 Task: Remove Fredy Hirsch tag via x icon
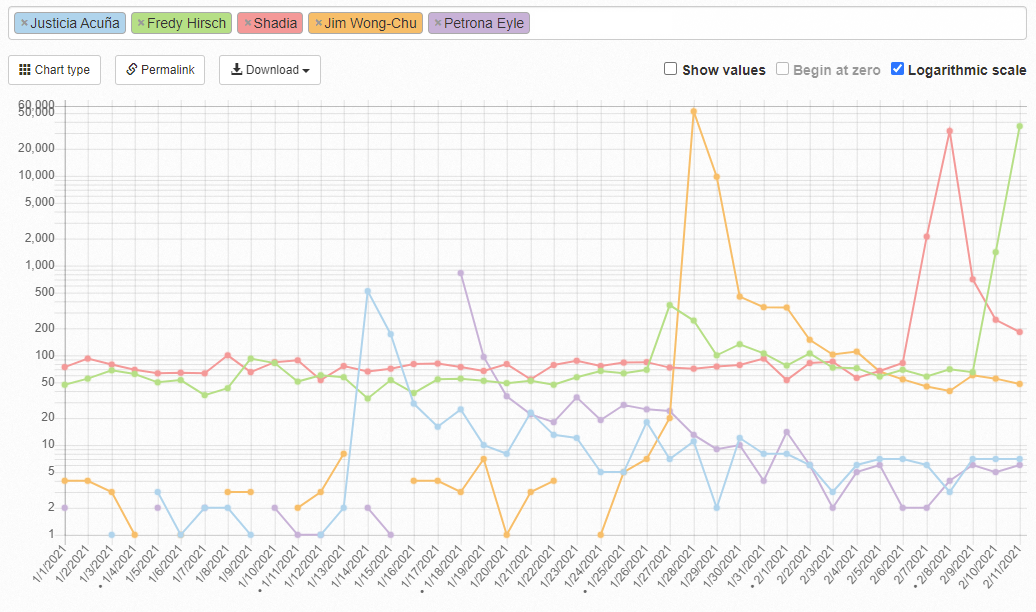click(x=141, y=23)
